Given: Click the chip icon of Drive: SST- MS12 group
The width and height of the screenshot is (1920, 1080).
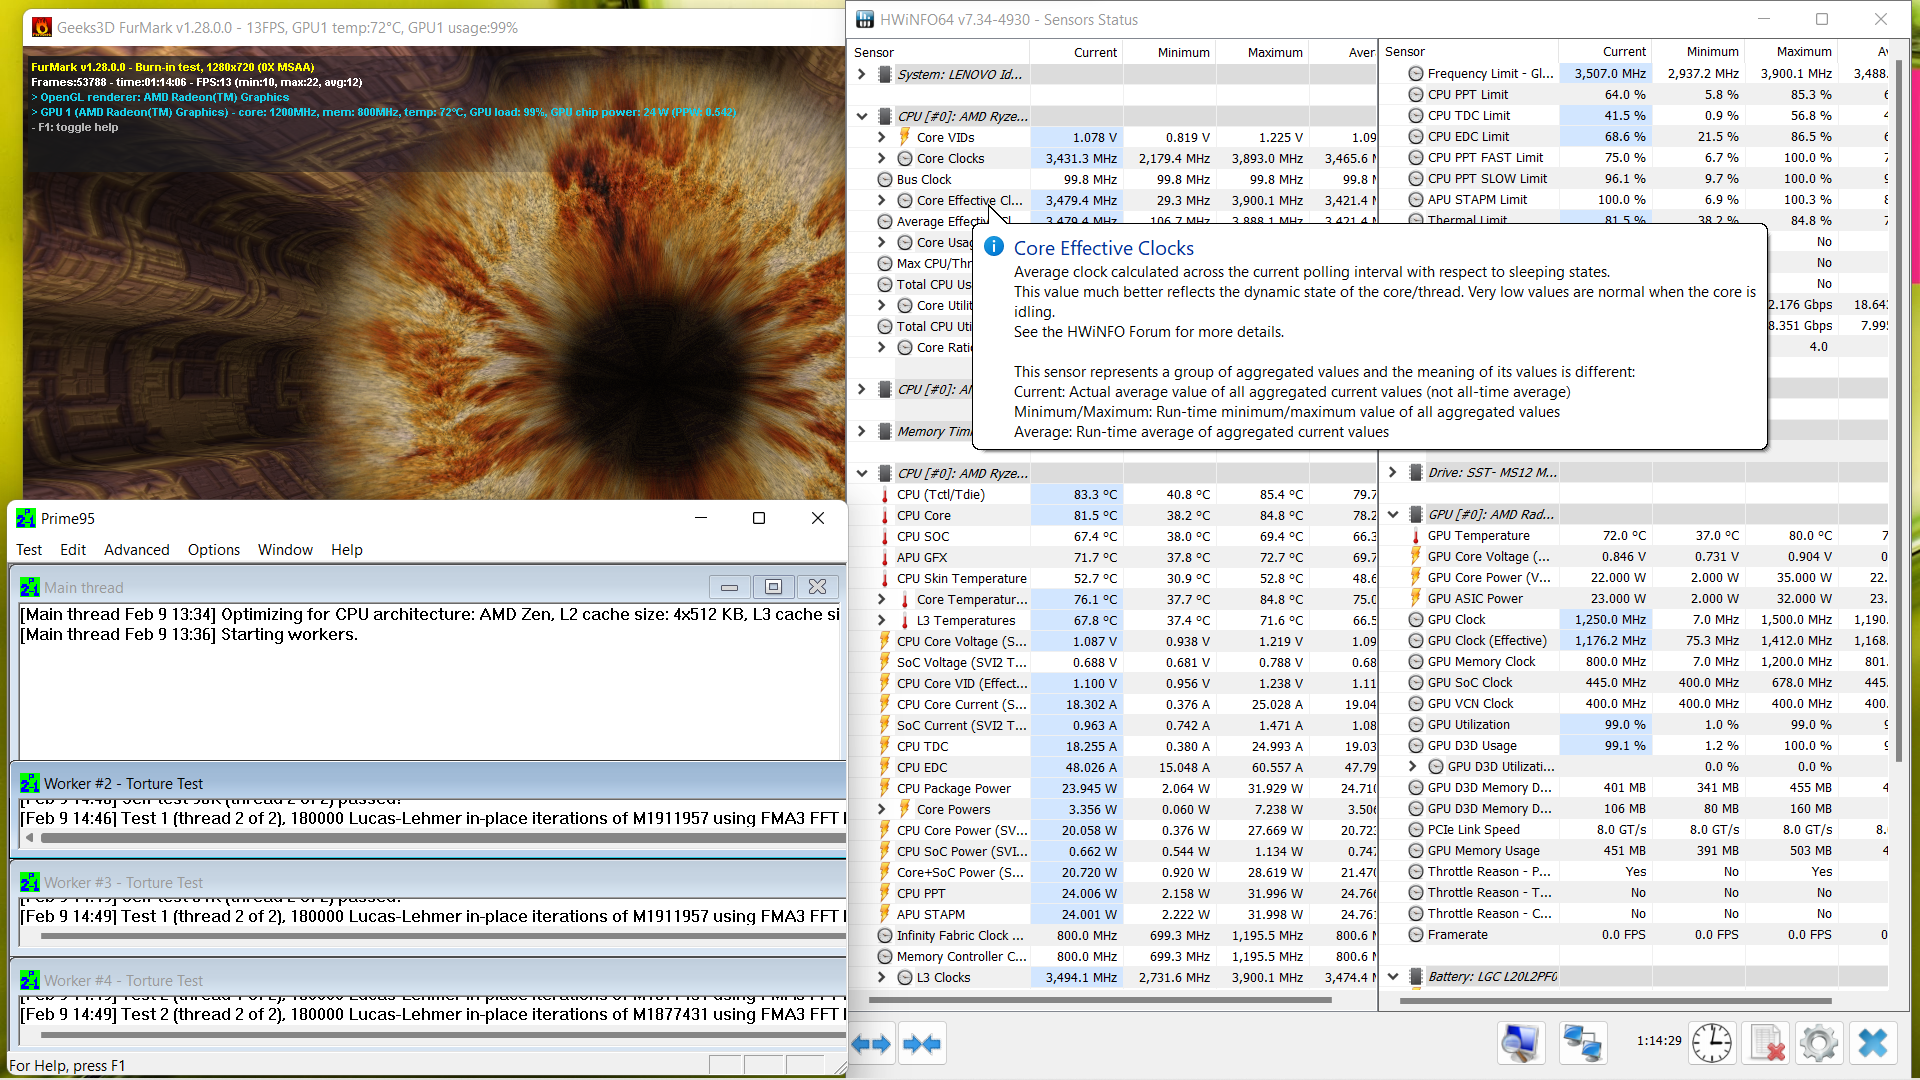Looking at the screenshot, I should click(x=1416, y=473).
